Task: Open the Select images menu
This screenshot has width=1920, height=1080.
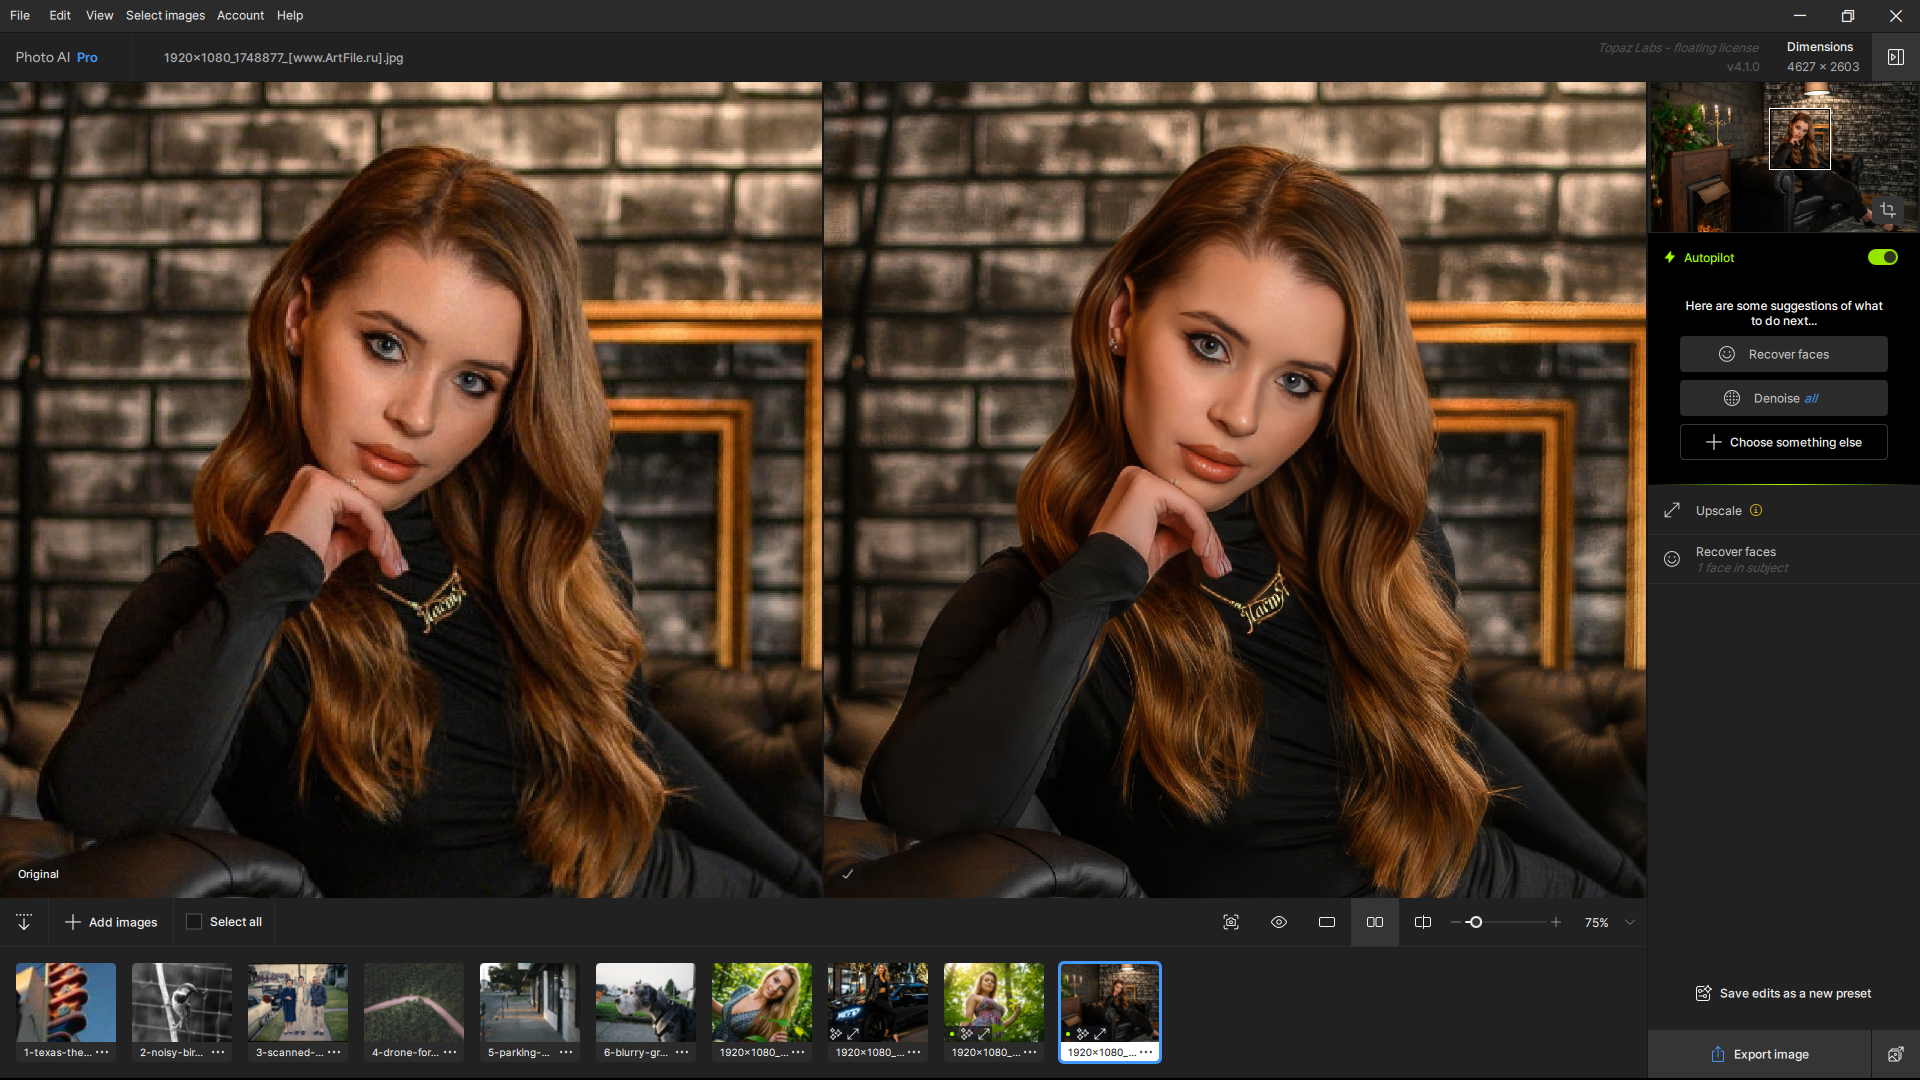Action: 165,15
